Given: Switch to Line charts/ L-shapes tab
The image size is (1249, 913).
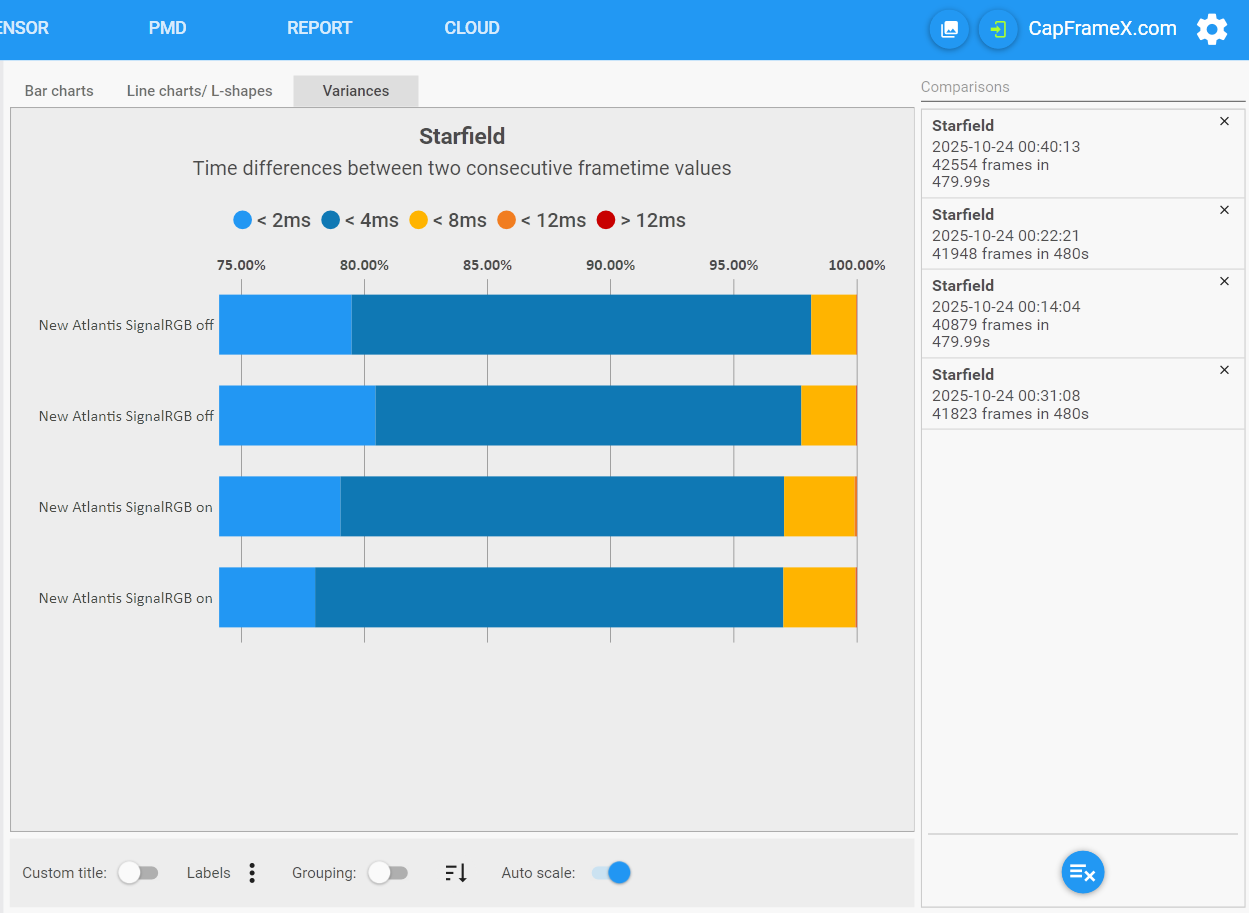Looking at the screenshot, I should 199,91.
